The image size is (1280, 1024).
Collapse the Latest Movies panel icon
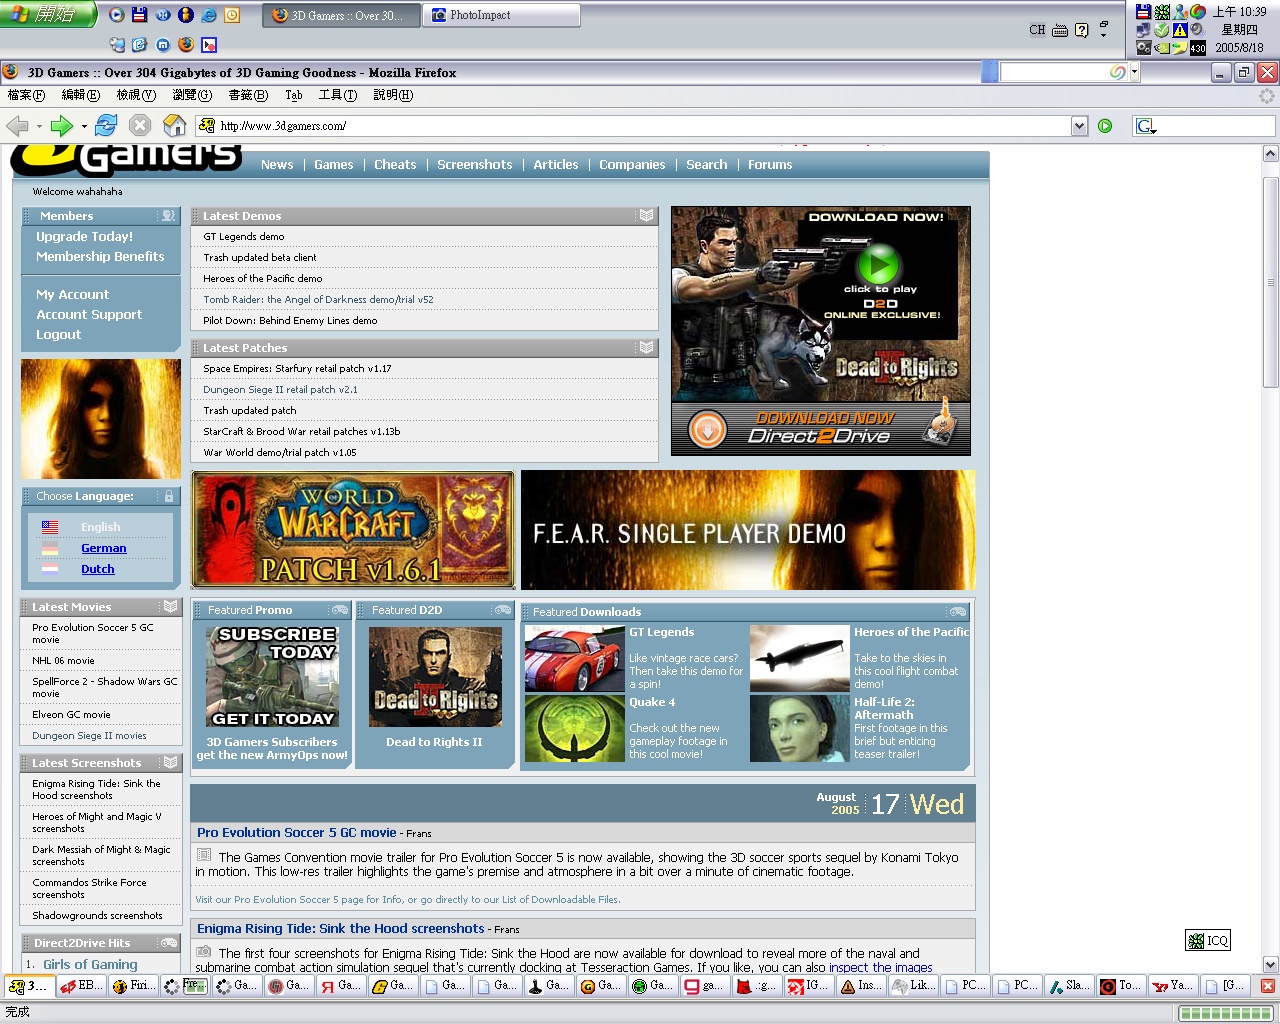tap(170, 606)
